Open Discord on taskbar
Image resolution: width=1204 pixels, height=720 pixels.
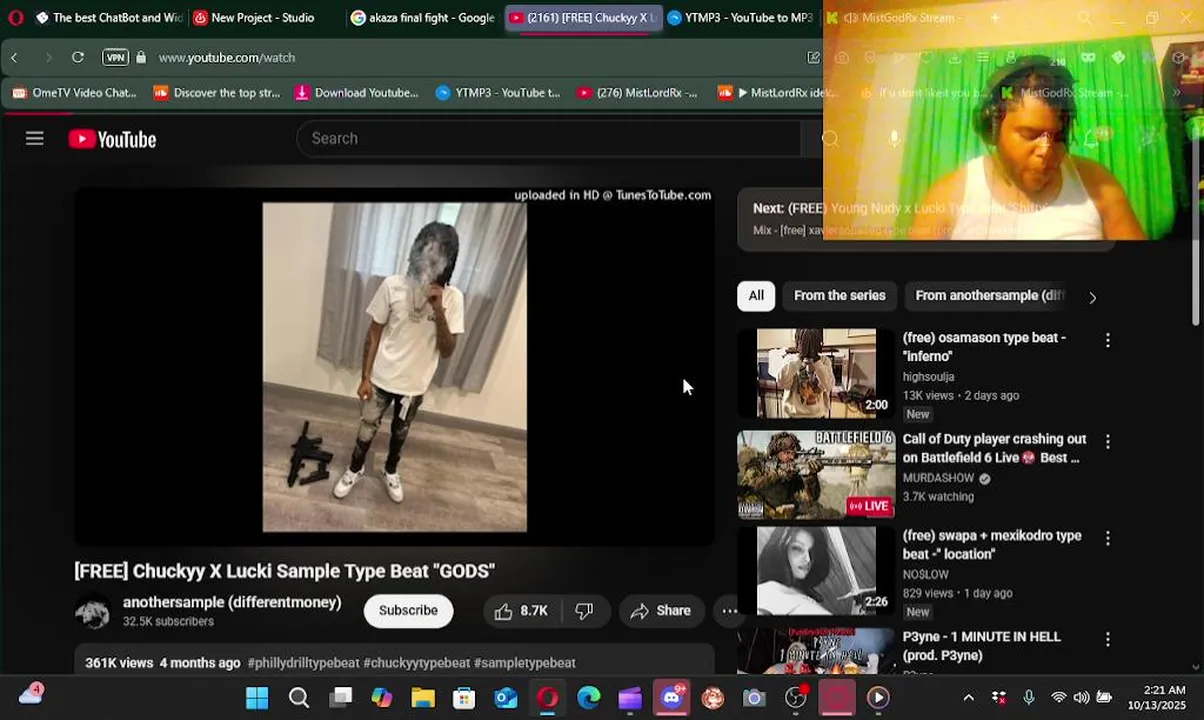[x=671, y=697]
